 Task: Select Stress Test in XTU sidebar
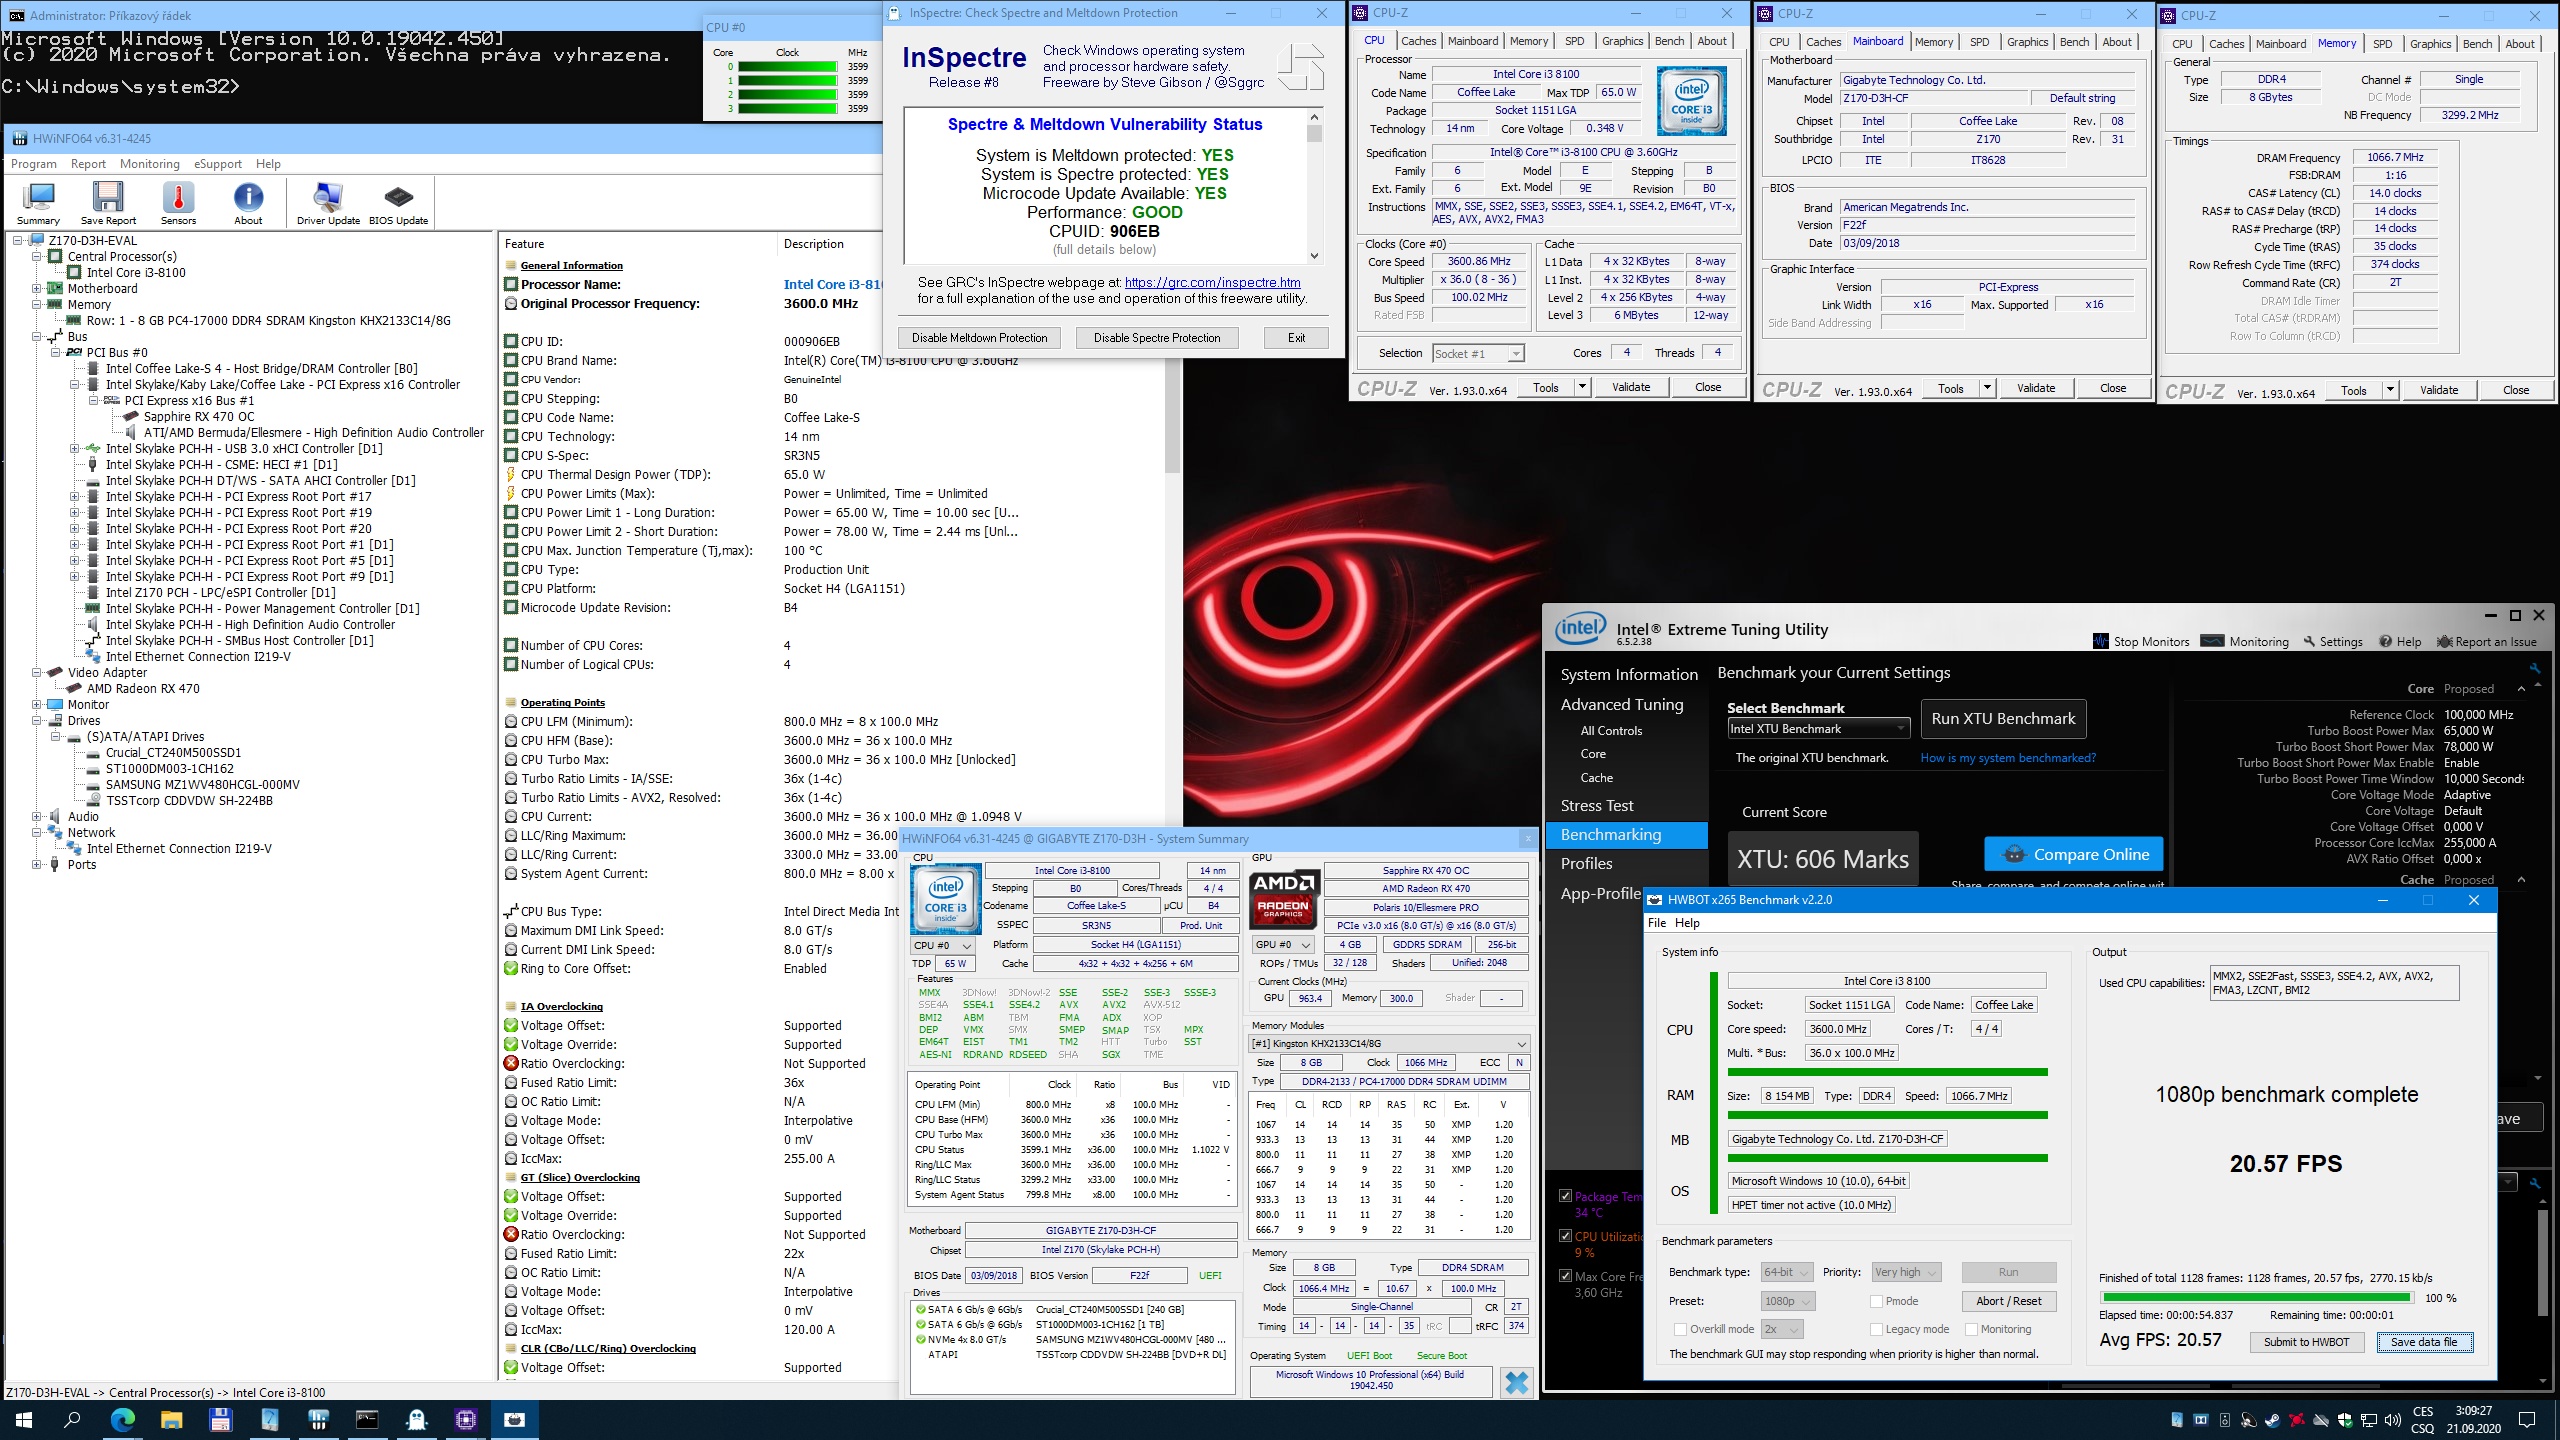pos(1596,806)
